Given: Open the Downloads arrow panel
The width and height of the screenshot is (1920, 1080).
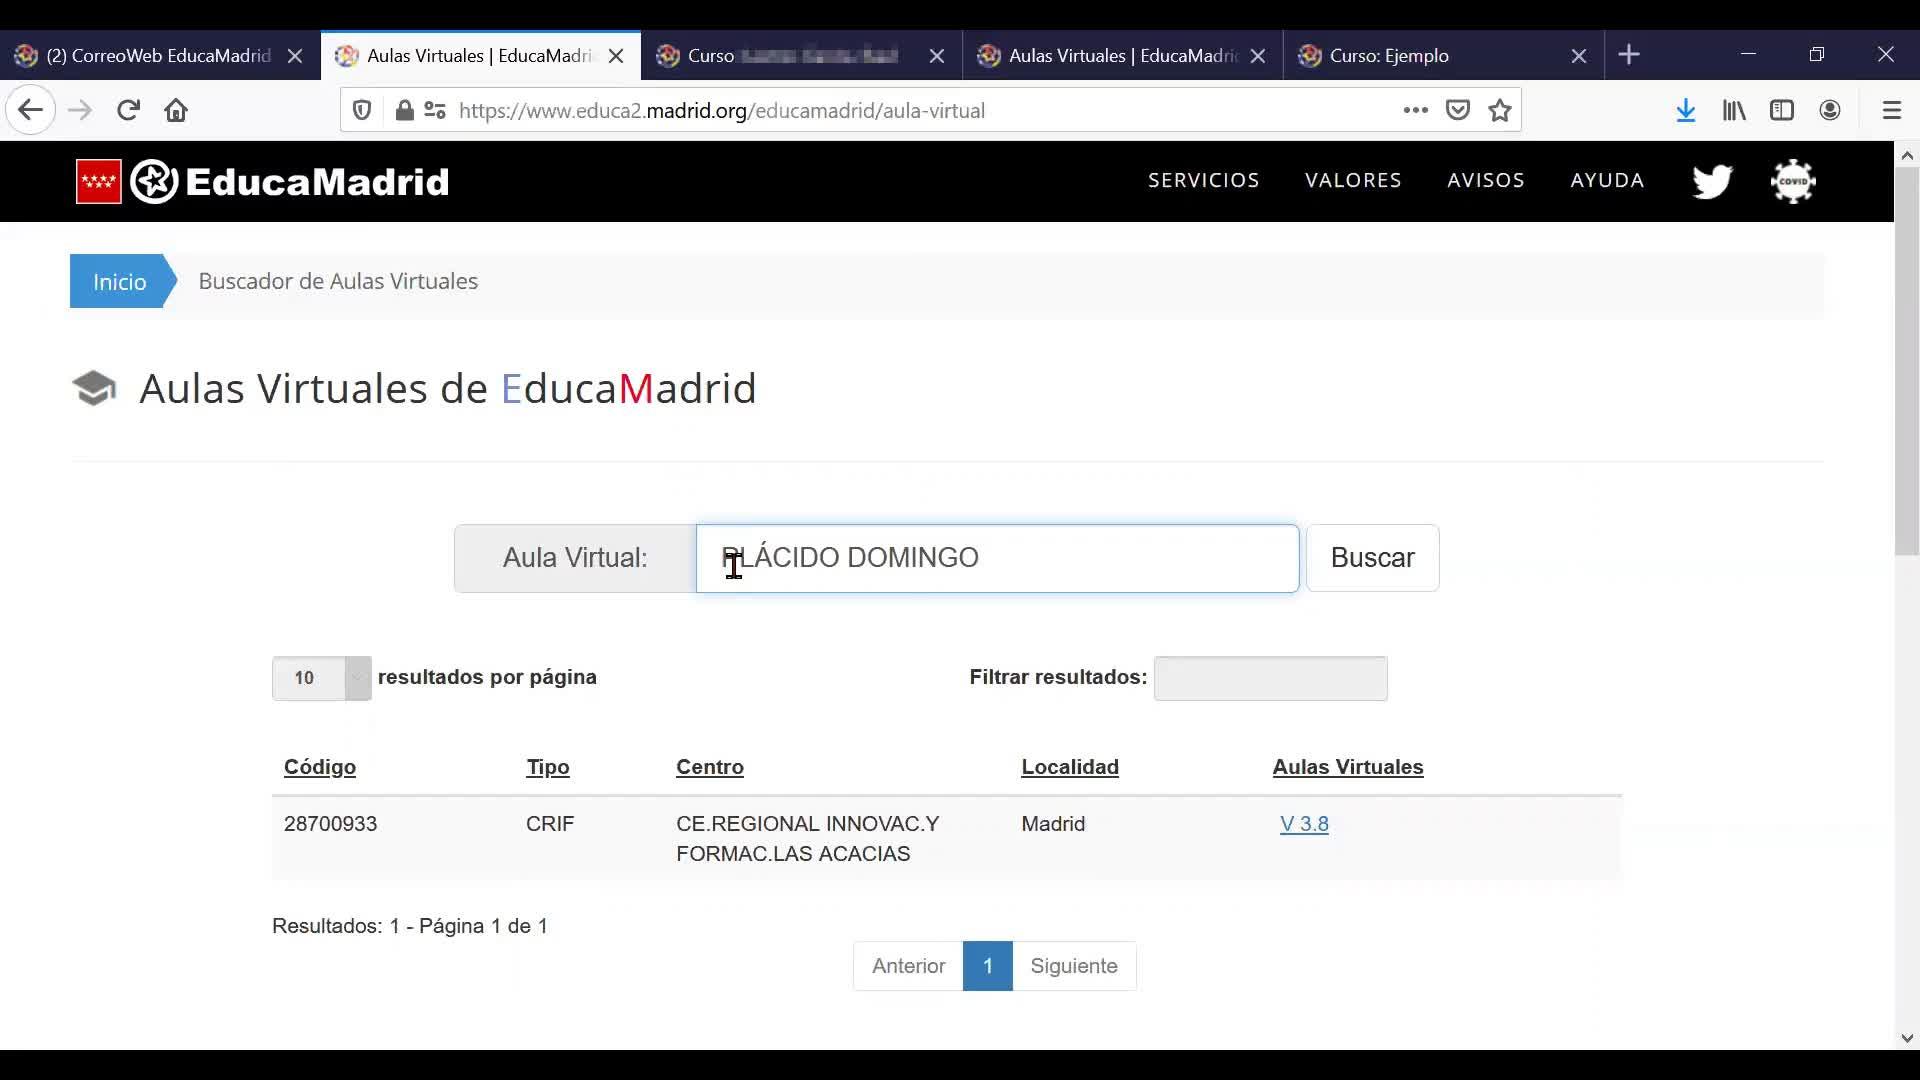Looking at the screenshot, I should 1686,110.
